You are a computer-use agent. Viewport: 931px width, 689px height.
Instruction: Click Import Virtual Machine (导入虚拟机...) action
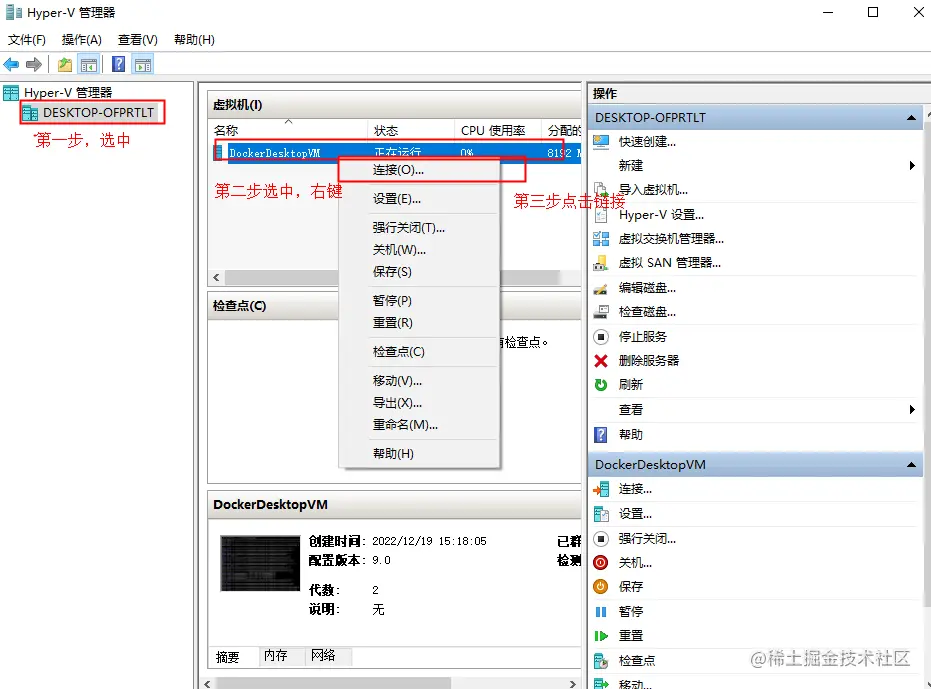653,190
